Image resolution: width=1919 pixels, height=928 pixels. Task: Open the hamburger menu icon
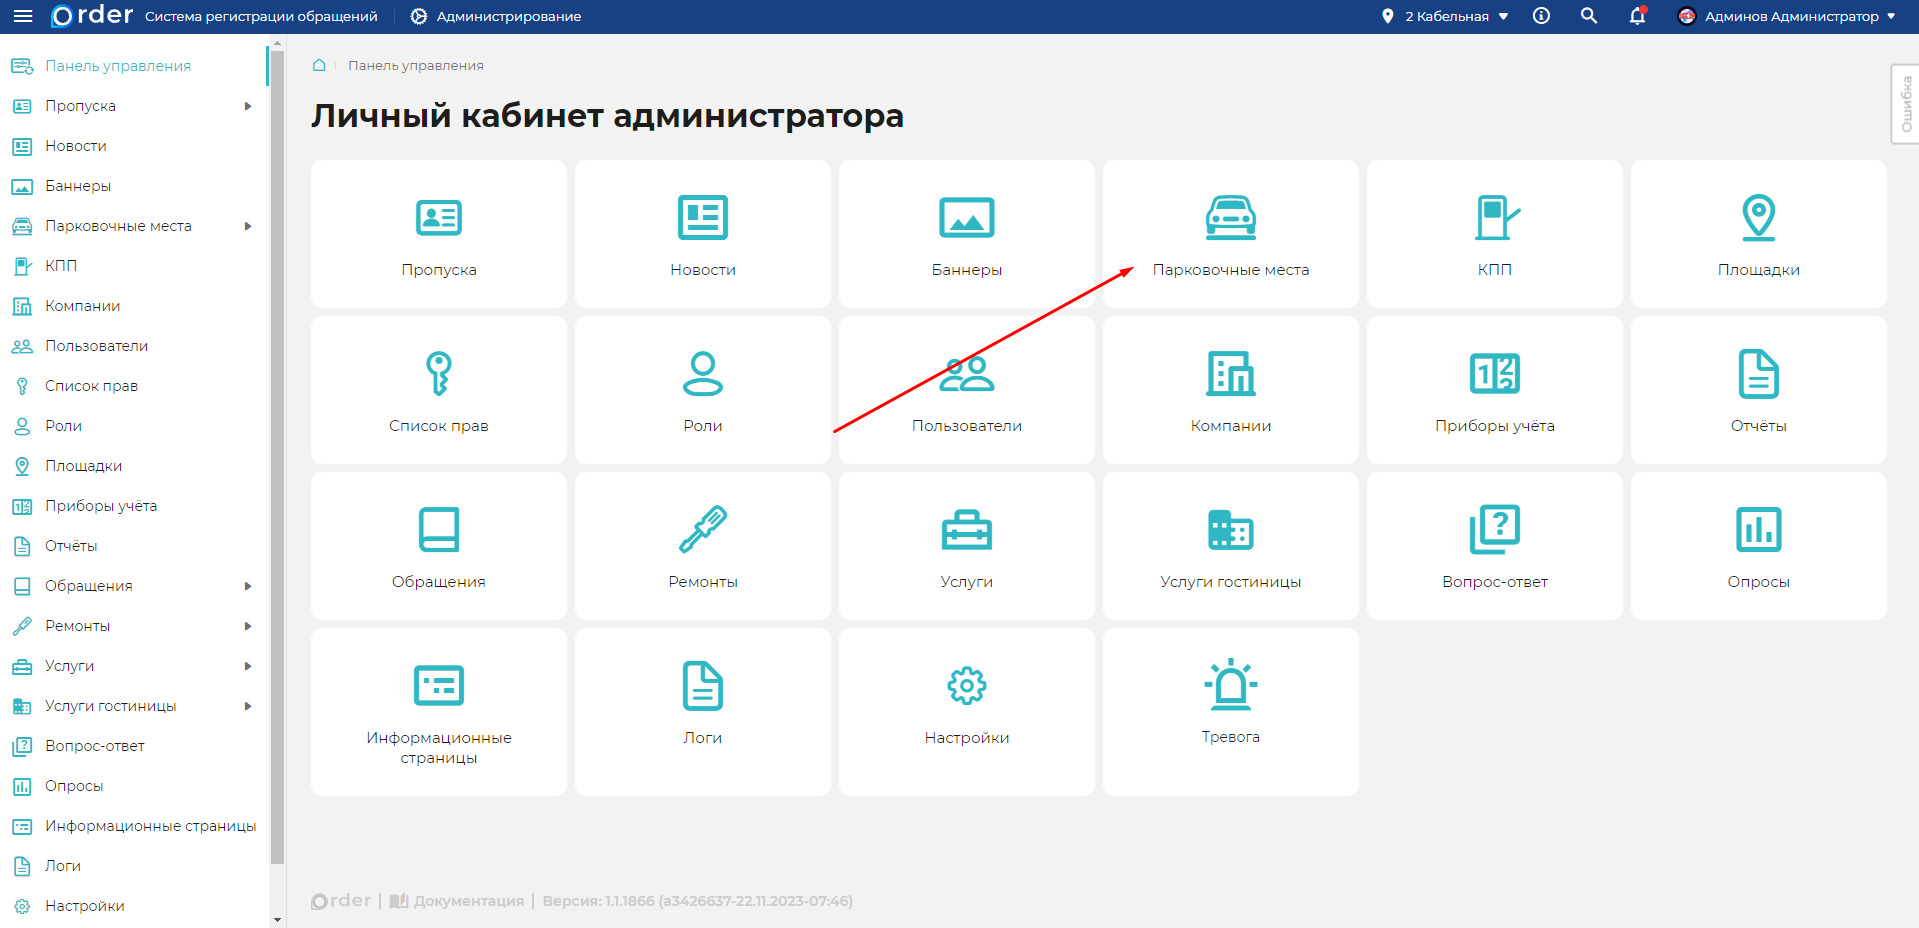[x=22, y=16]
